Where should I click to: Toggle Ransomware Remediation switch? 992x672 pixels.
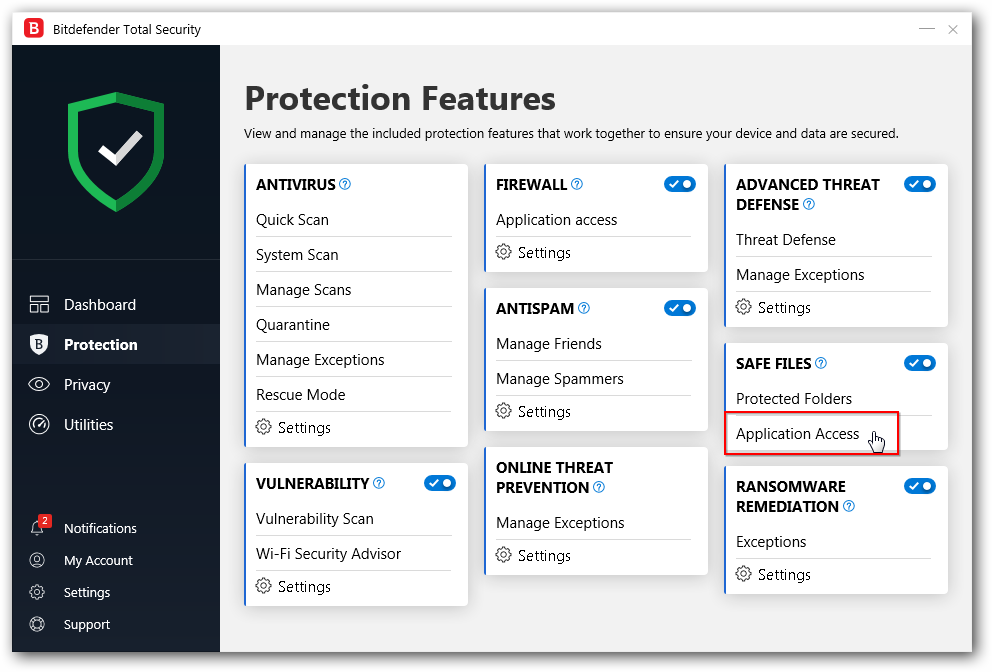920,486
